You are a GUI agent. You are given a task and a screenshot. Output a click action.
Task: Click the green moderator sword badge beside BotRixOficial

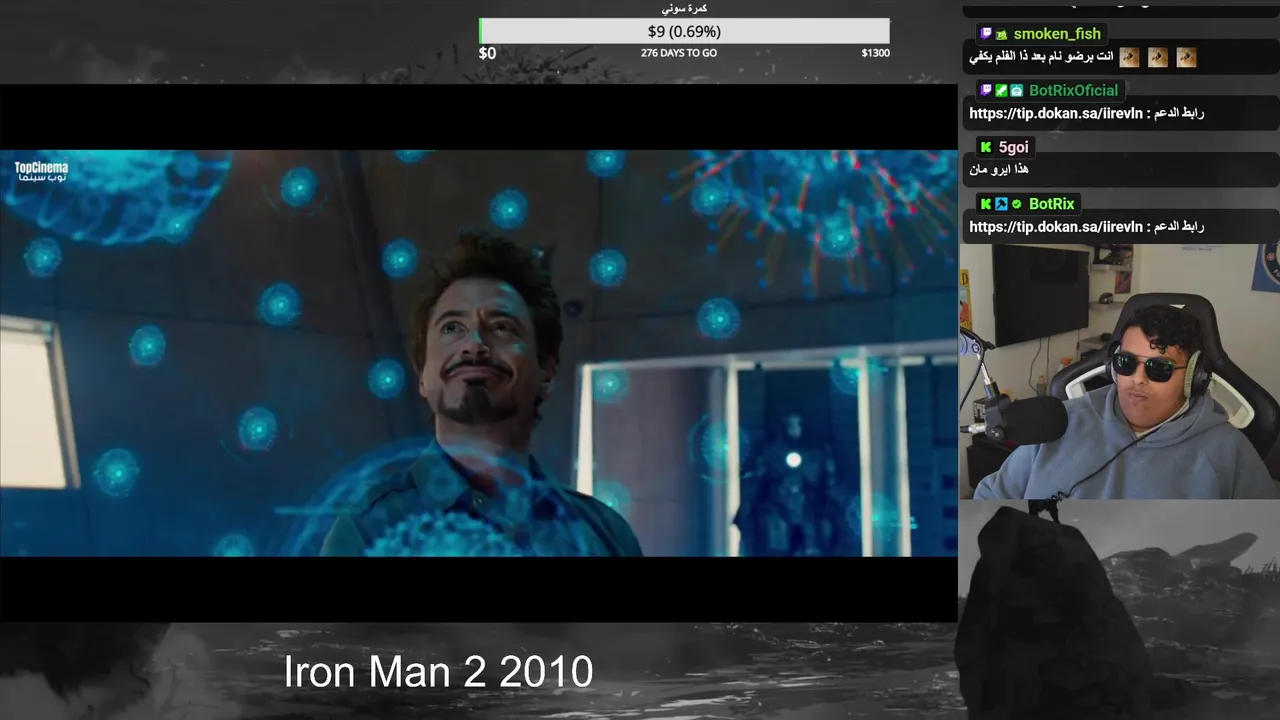point(1001,90)
